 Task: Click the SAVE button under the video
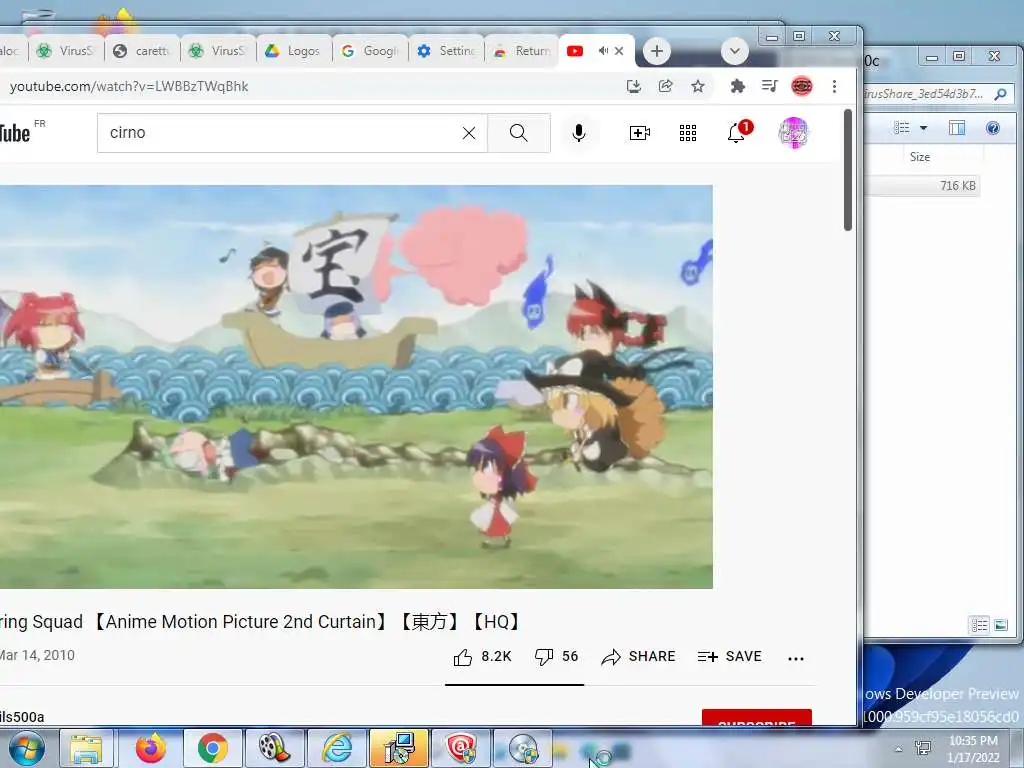pyautogui.click(x=729, y=656)
